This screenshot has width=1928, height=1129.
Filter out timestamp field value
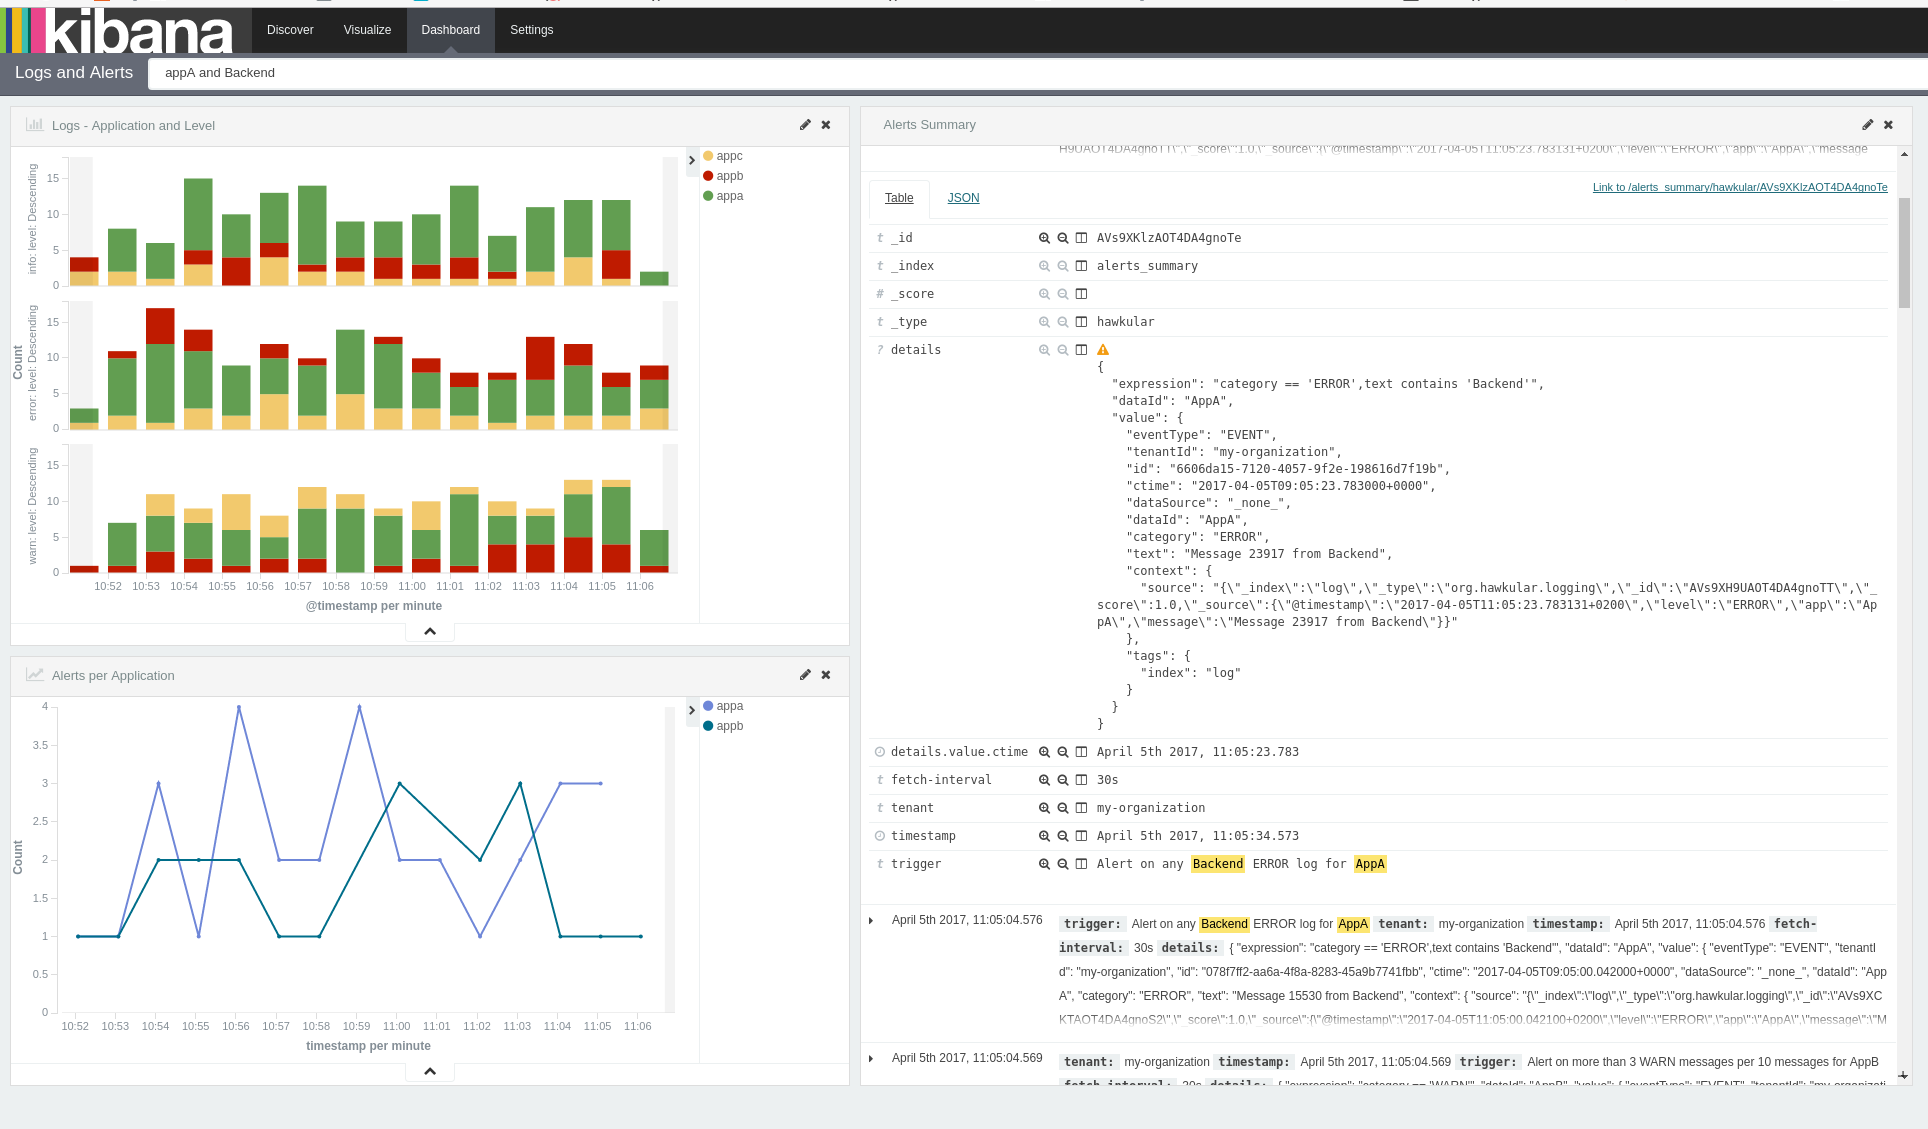(1063, 836)
